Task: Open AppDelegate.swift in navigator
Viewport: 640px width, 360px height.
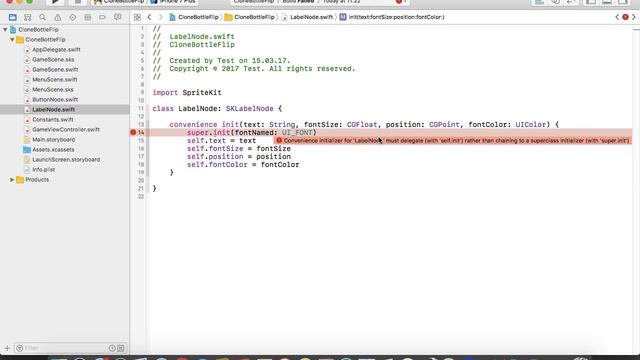Action: [x=56, y=49]
